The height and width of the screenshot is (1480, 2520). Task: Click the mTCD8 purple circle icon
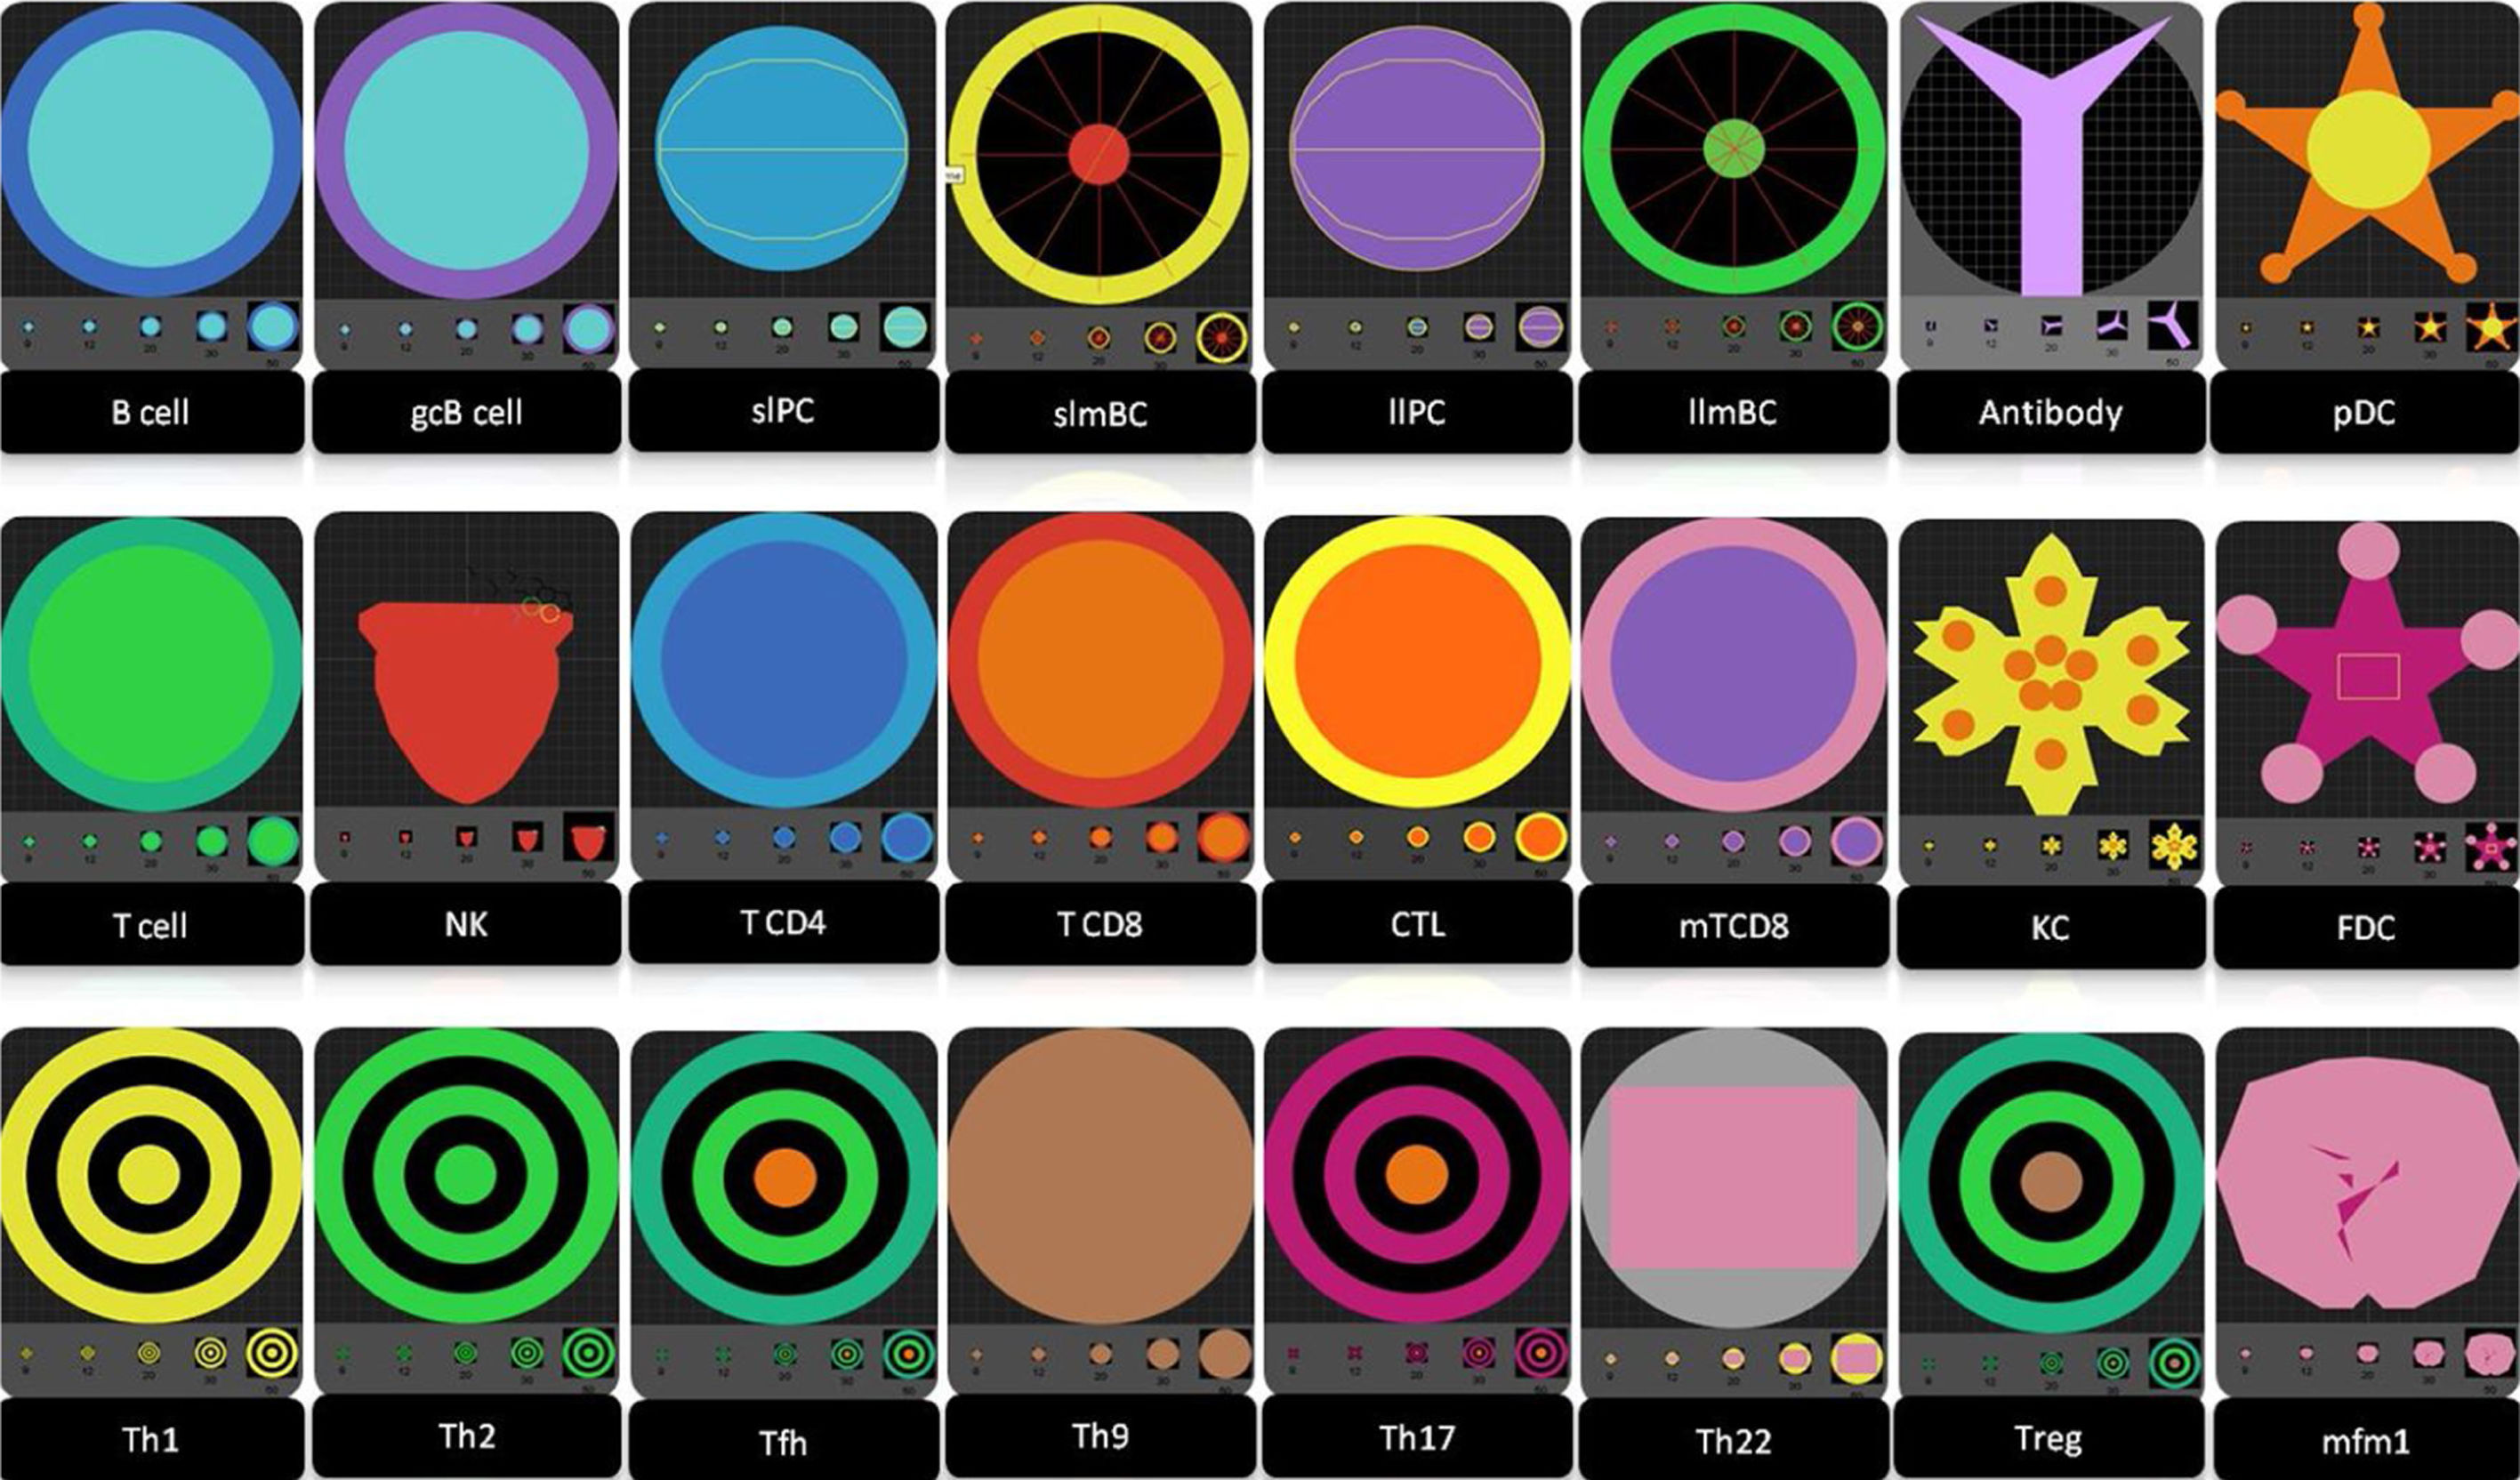coord(1733,664)
